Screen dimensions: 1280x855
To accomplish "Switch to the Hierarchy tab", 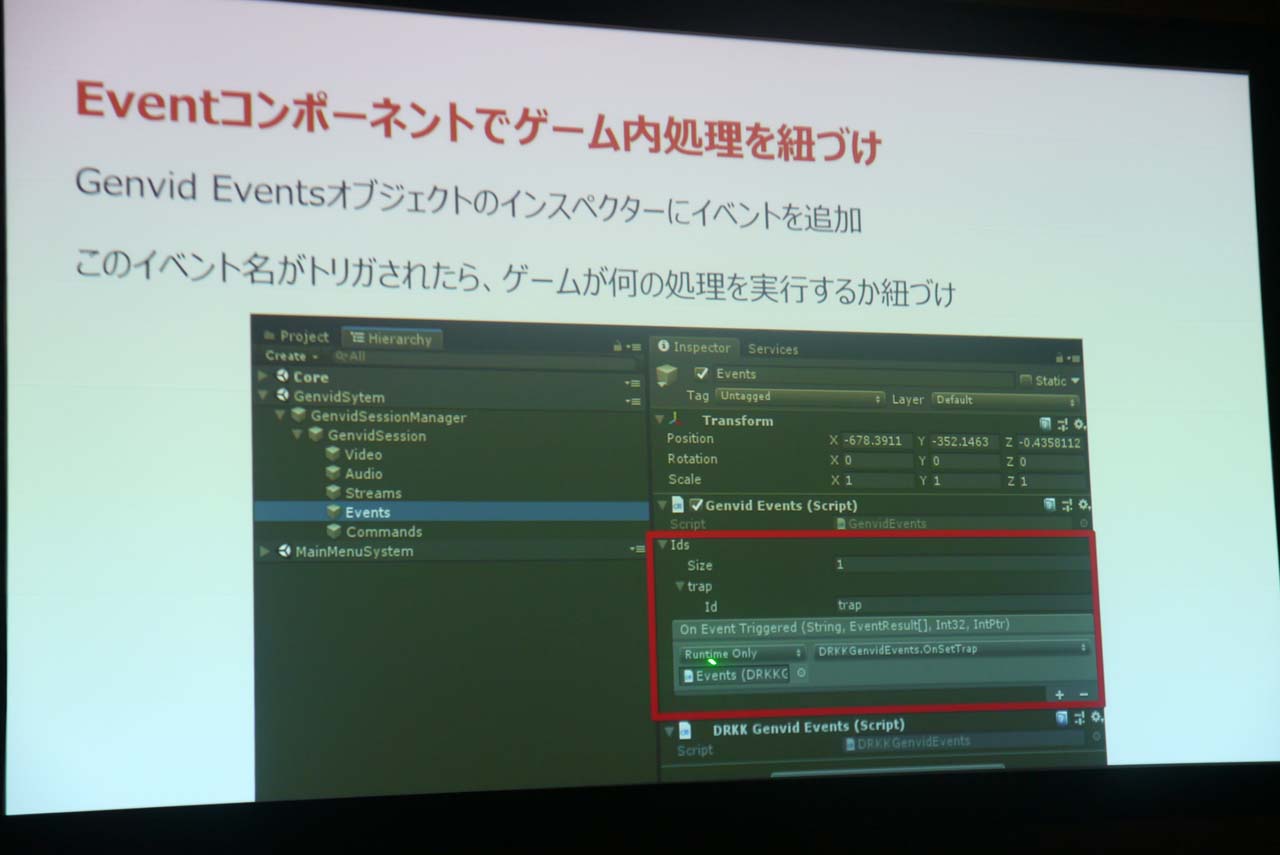I will 392,339.
